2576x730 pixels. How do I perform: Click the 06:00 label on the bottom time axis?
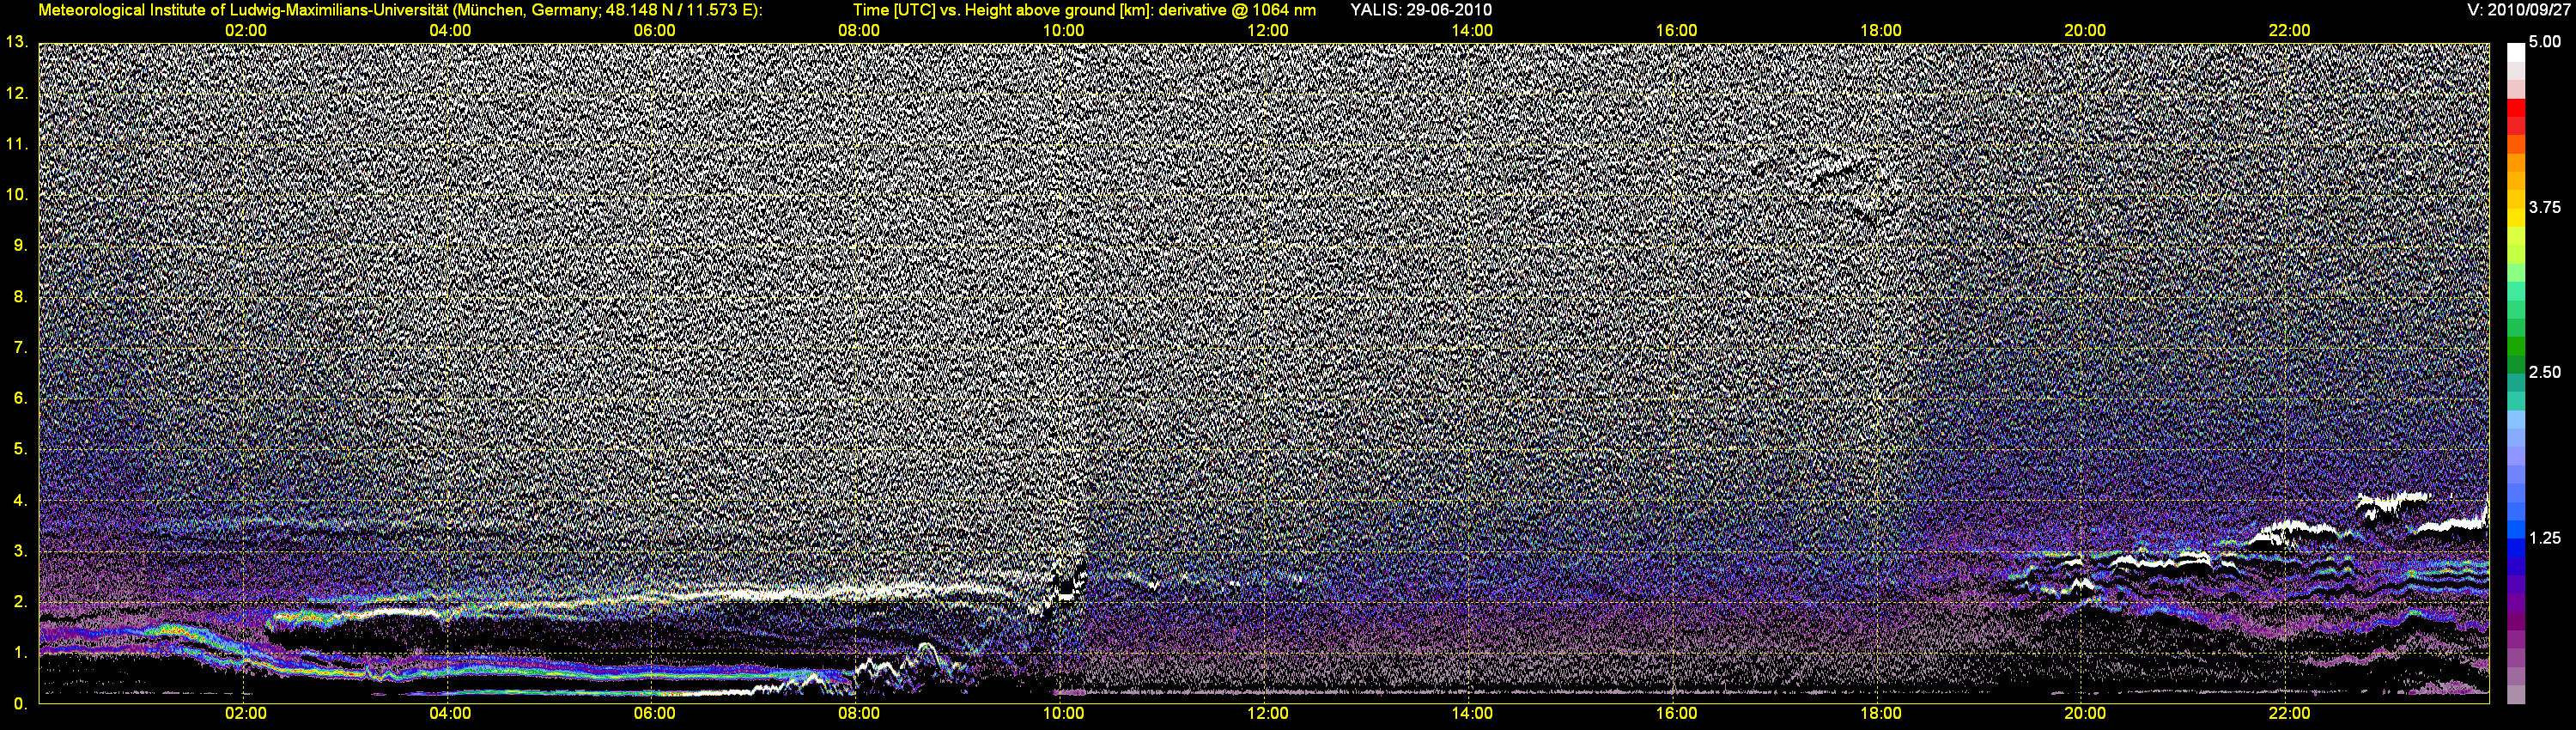[655, 714]
